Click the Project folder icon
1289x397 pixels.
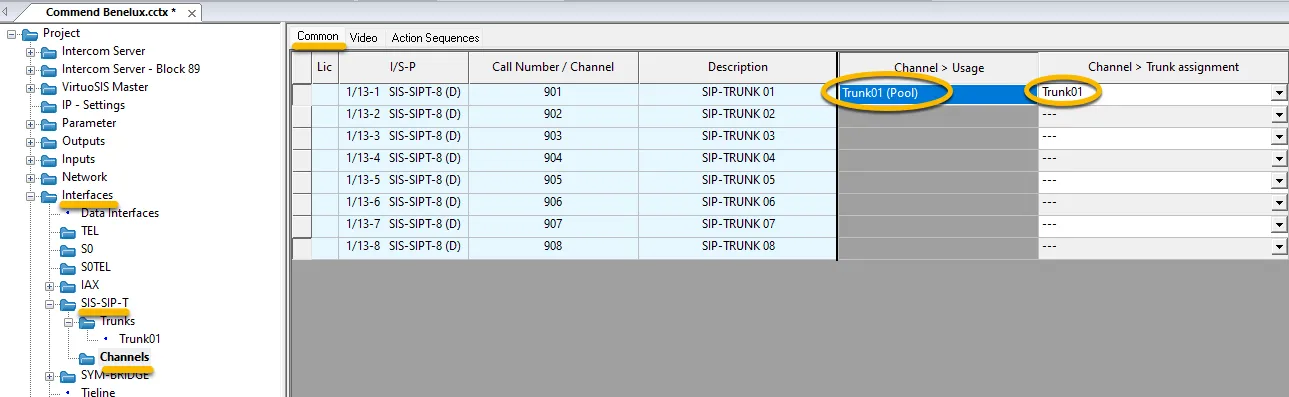coord(29,34)
